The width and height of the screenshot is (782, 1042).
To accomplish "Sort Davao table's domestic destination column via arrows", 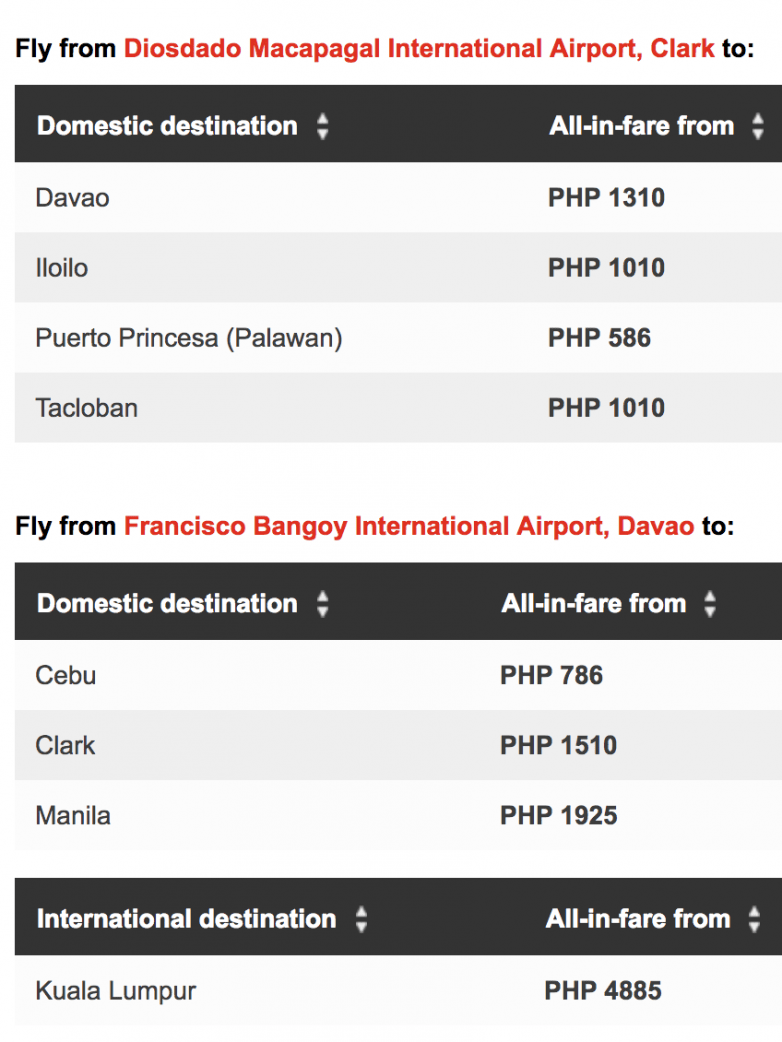I will (x=322, y=604).
